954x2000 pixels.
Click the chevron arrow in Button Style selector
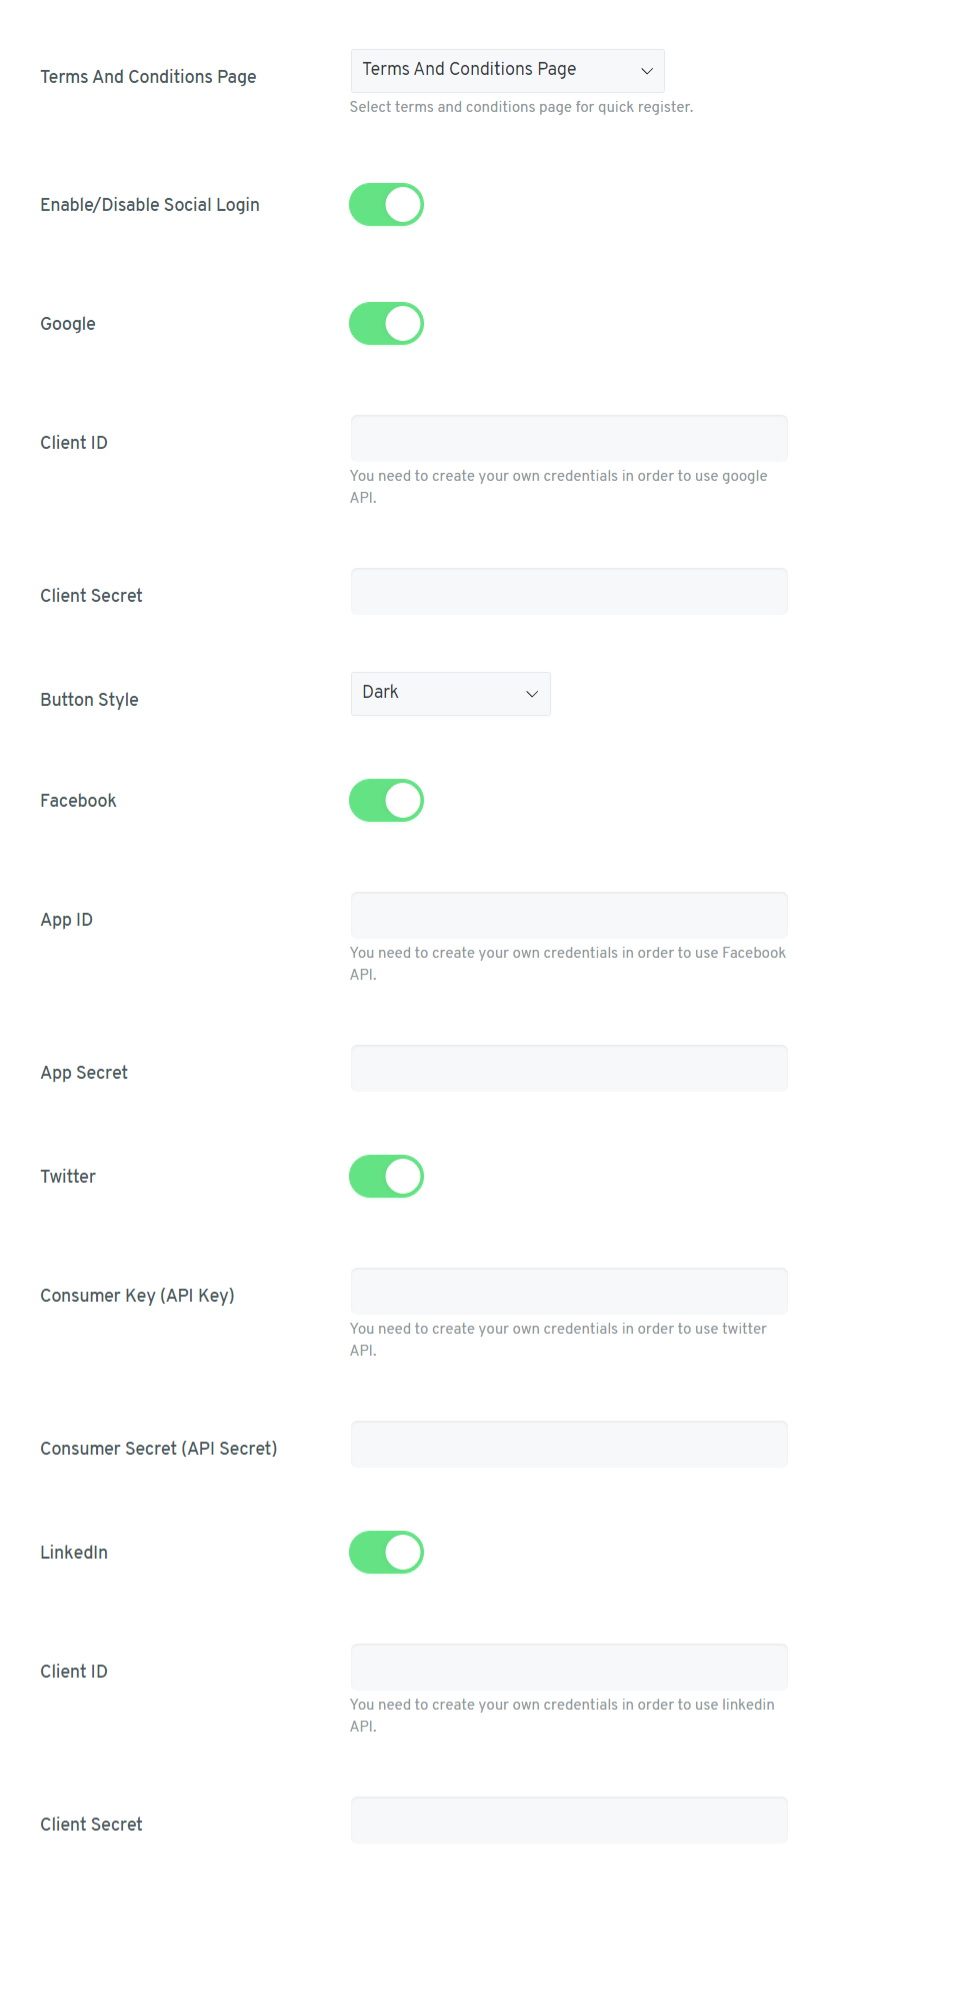[x=532, y=694]
